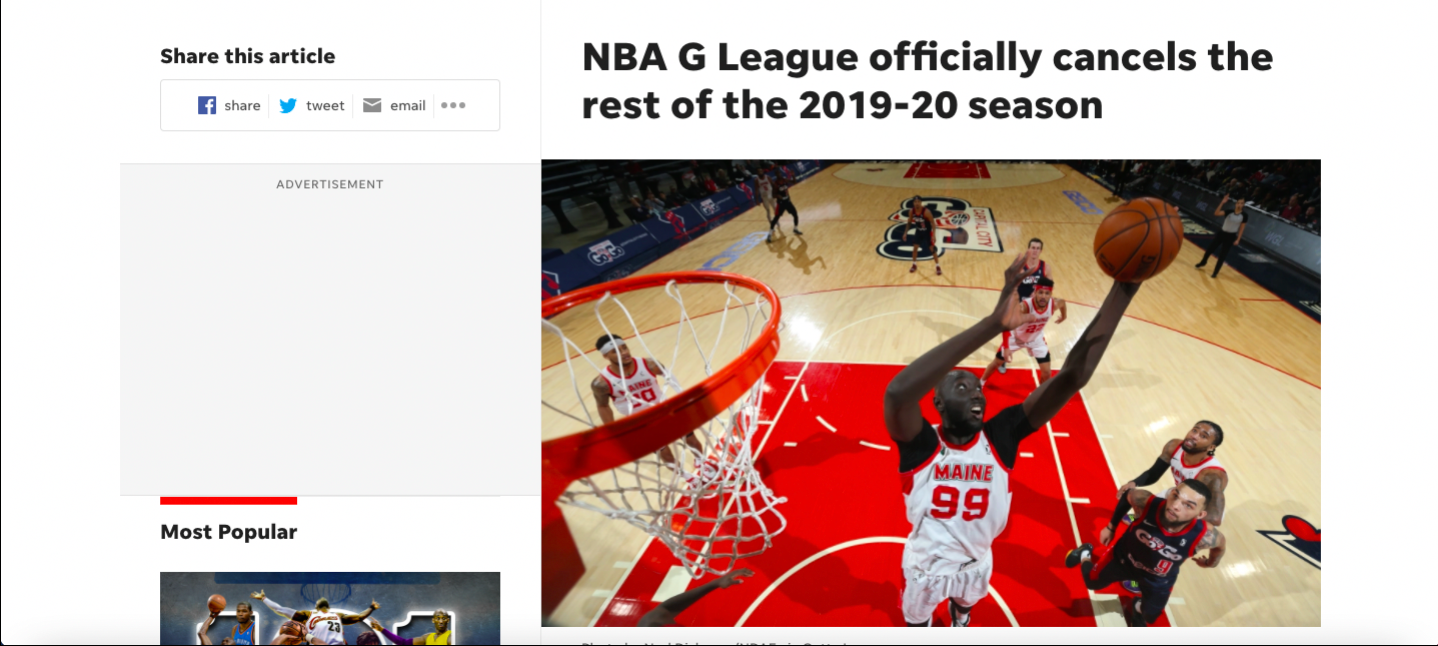Click the "Share this article" heading
The width and height of the screenshot is (1438, 646).
coord(248,56)
